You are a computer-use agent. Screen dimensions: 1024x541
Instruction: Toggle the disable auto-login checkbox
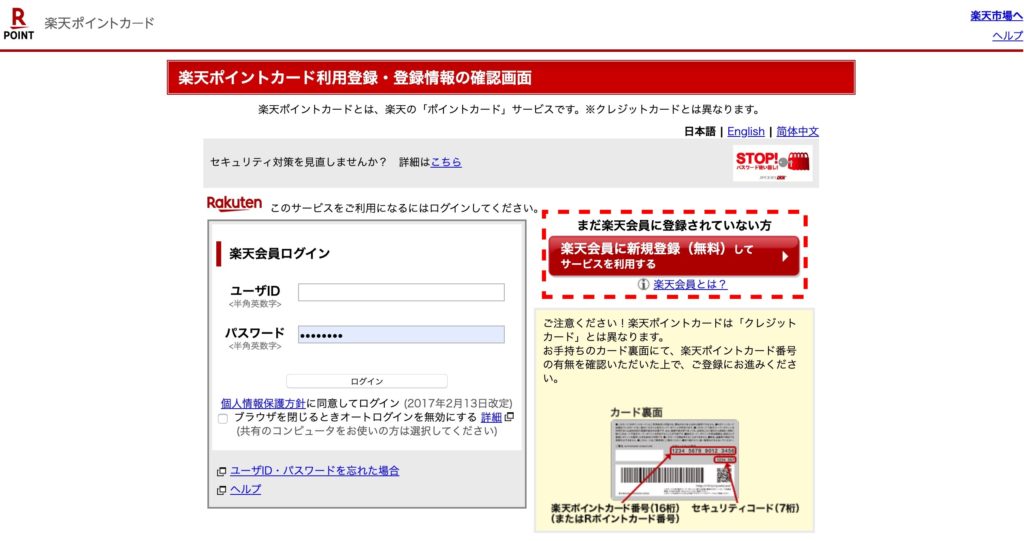pyautogui.click(x=223, y=418)
